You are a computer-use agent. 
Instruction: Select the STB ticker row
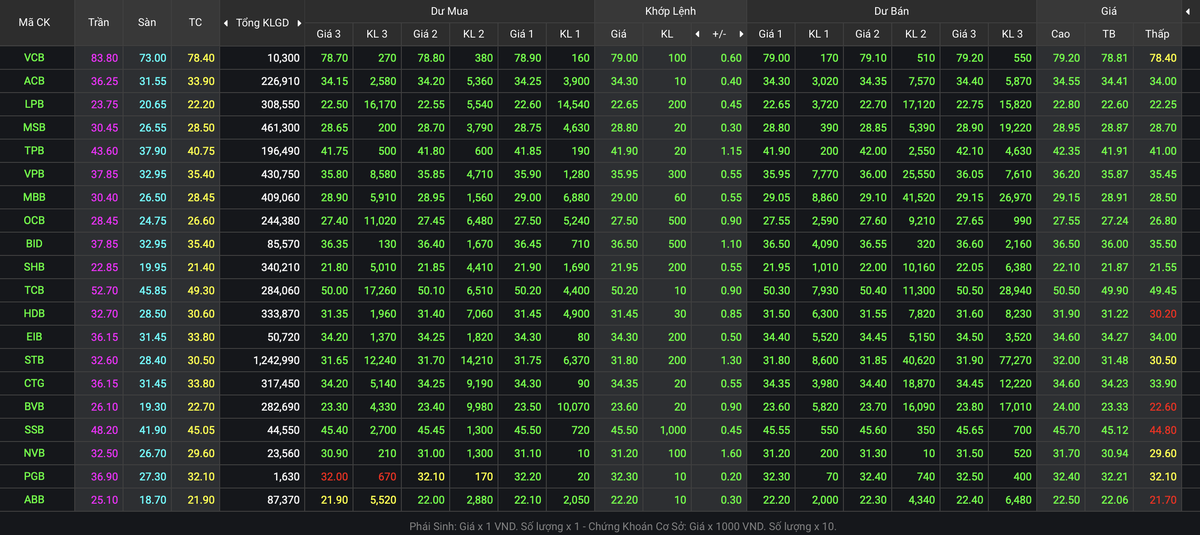(x=34, y=360)
